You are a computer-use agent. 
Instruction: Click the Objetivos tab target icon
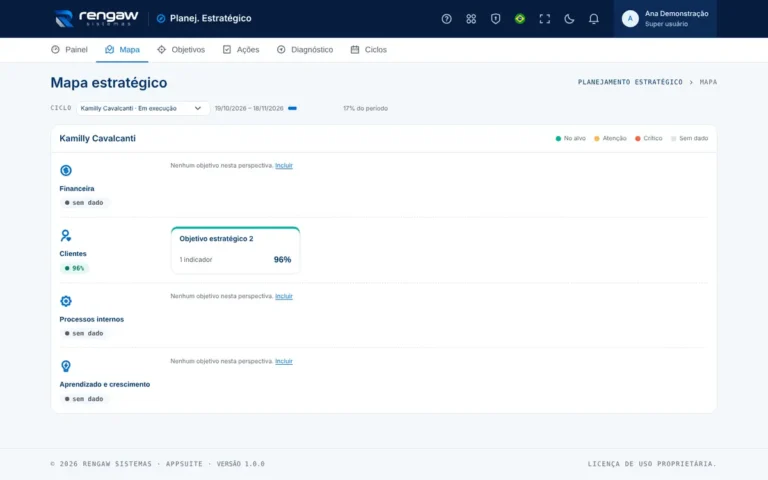162,49
